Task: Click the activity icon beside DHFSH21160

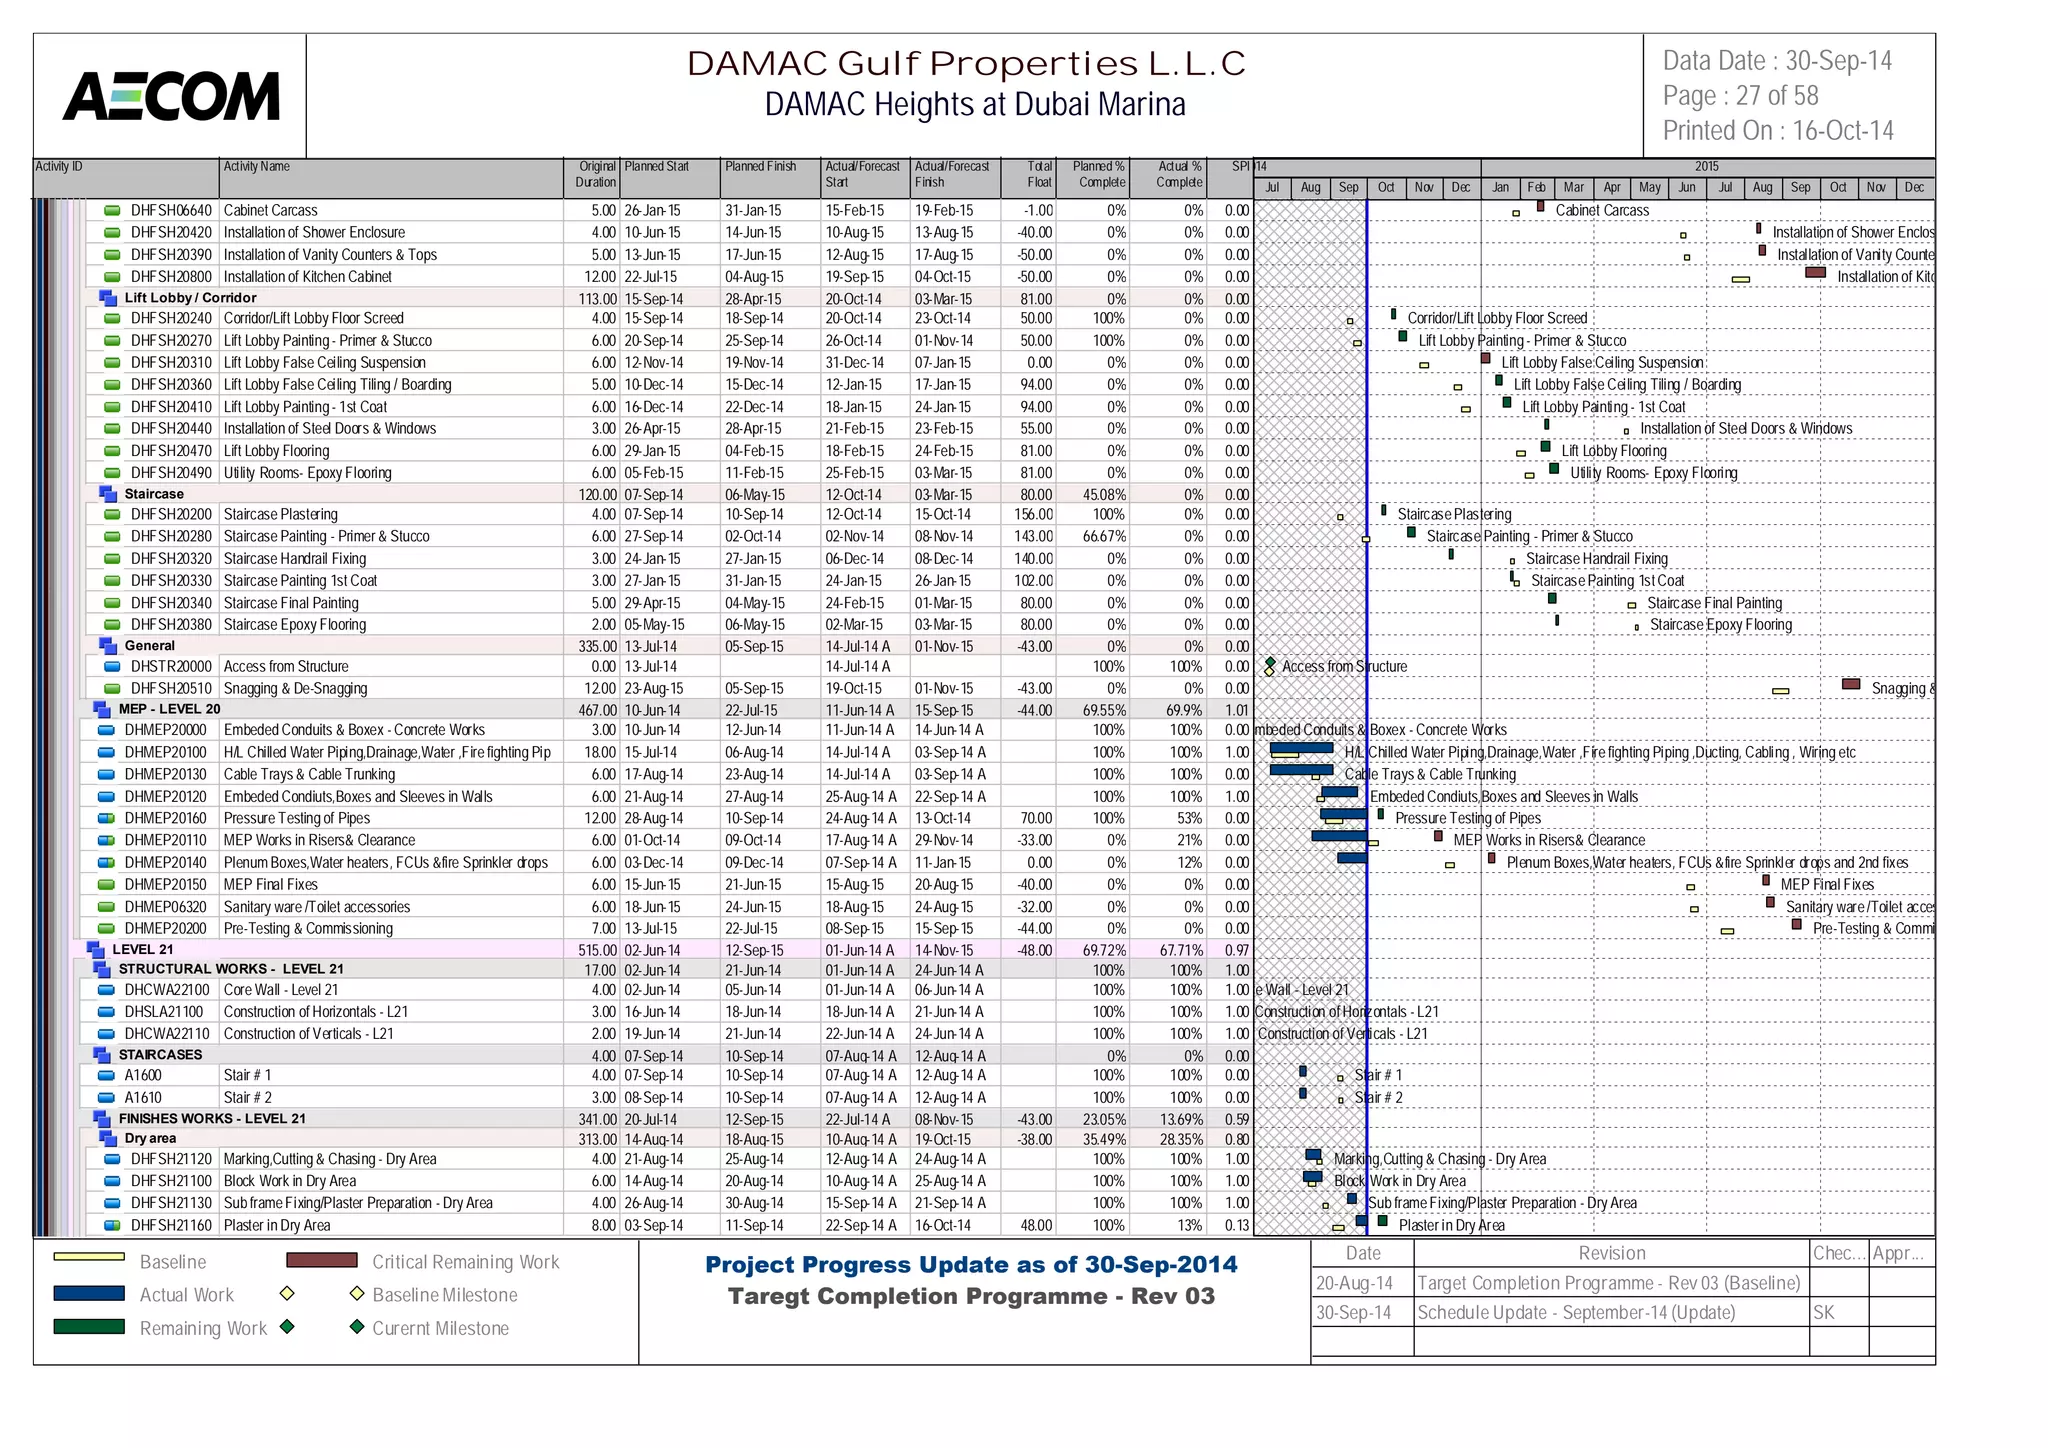Action: 113,1226
